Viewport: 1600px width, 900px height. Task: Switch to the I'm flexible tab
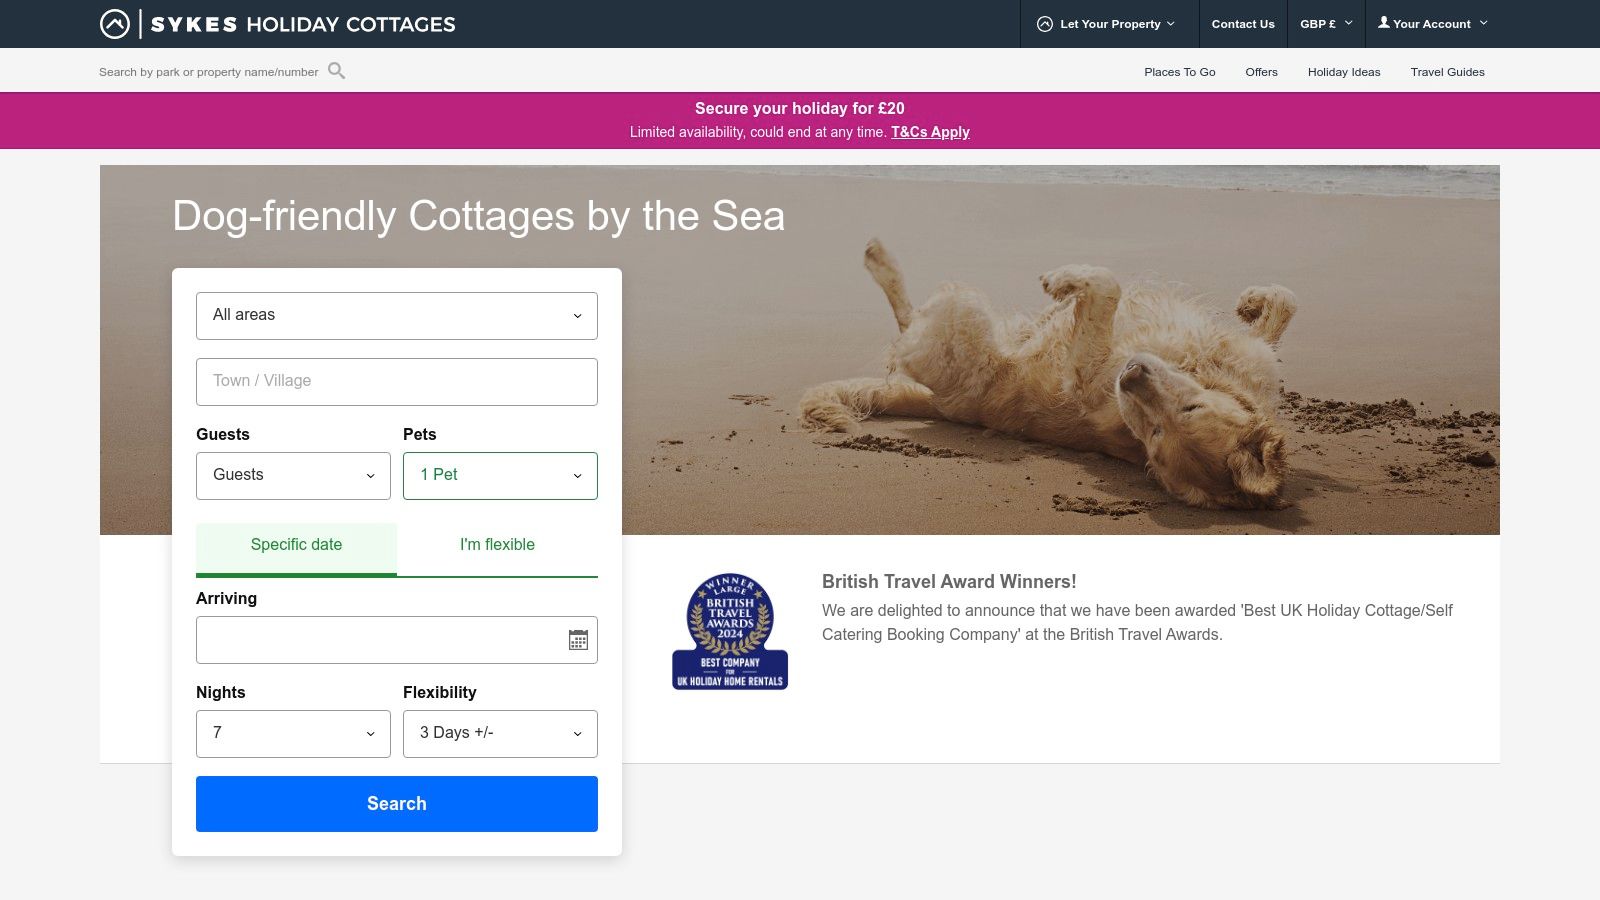[497, 545]
